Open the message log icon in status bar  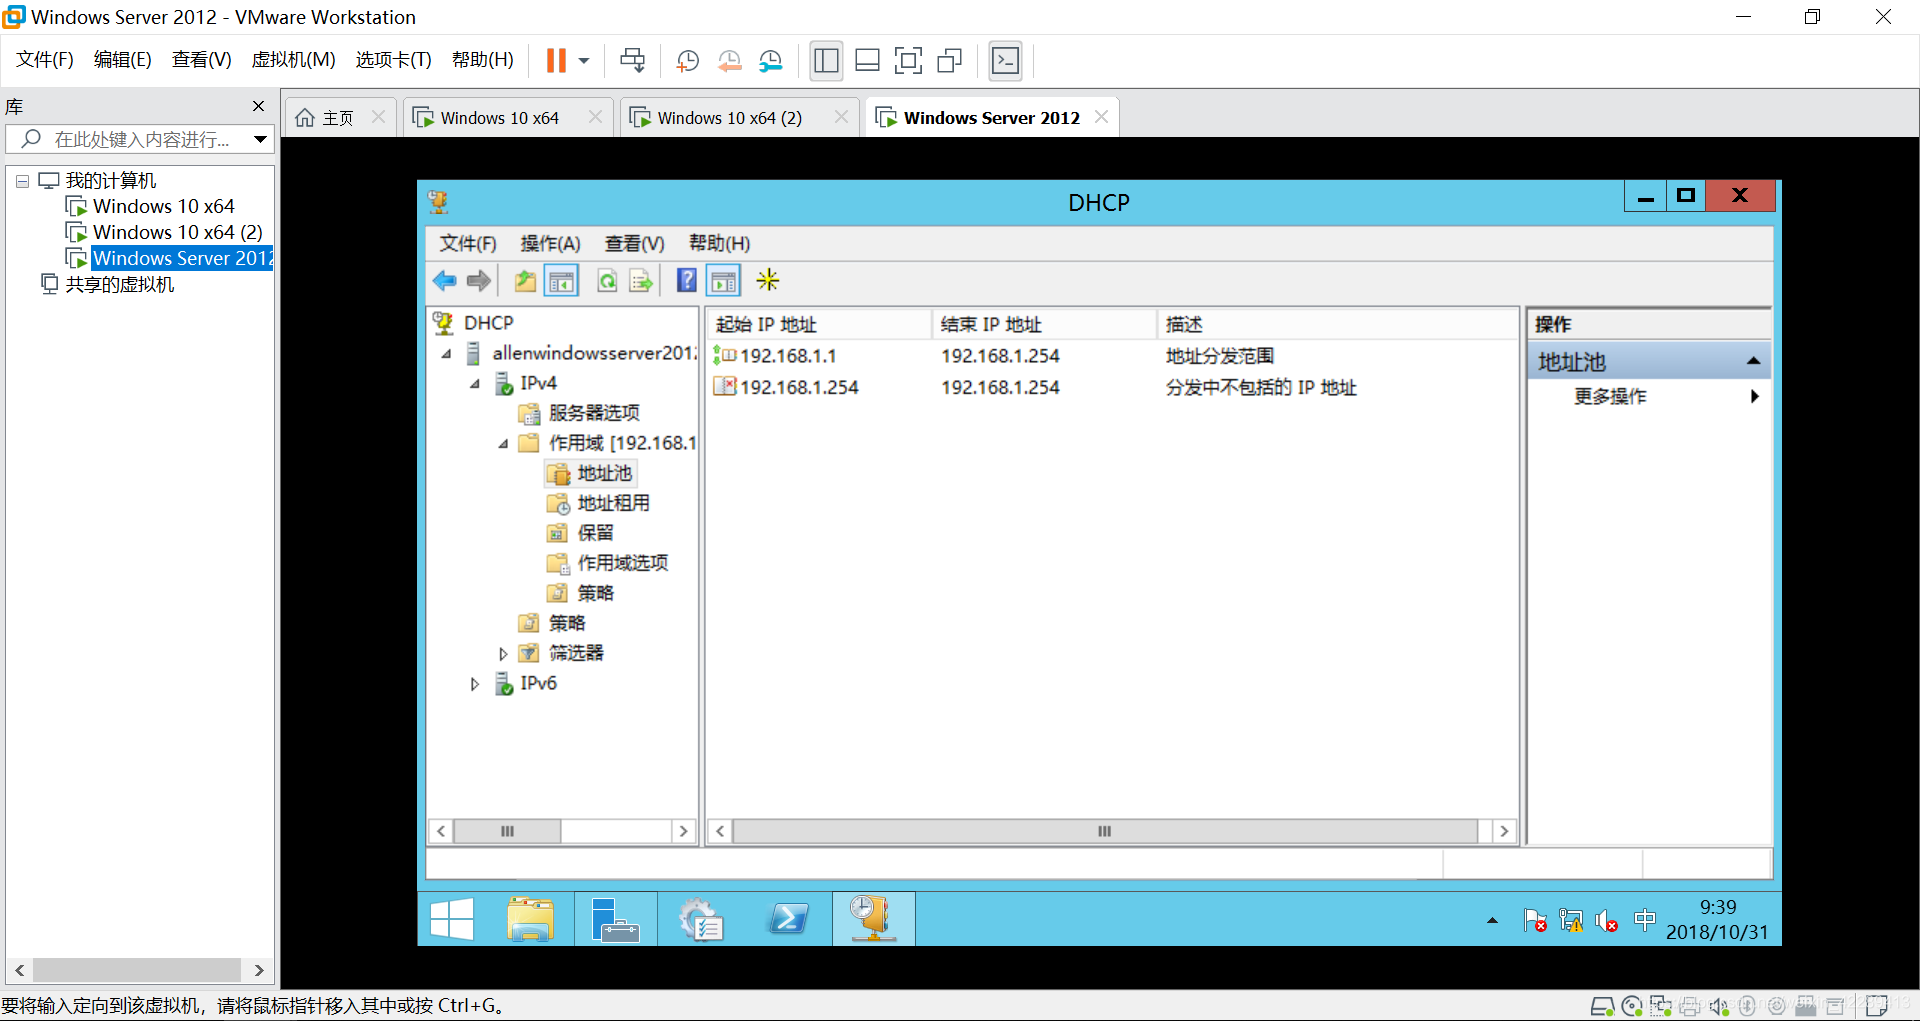1878,1006
